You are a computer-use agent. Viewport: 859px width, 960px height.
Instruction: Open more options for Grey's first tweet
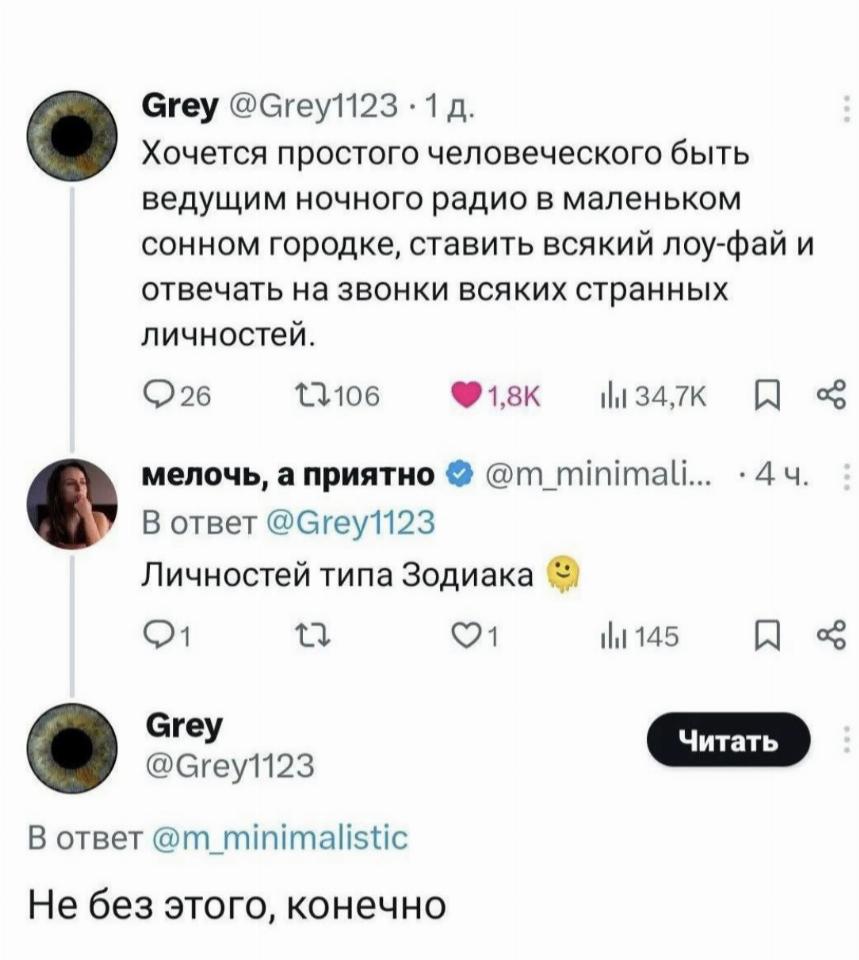[847, 106]
